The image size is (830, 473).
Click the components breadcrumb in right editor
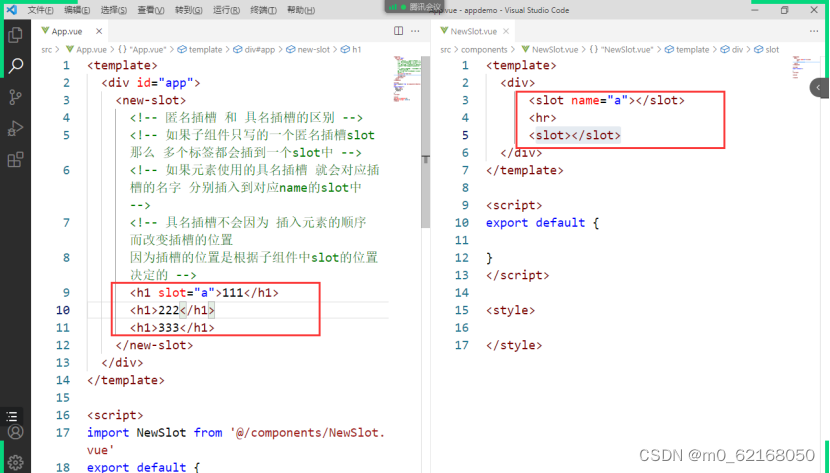[x=484, y=49]
